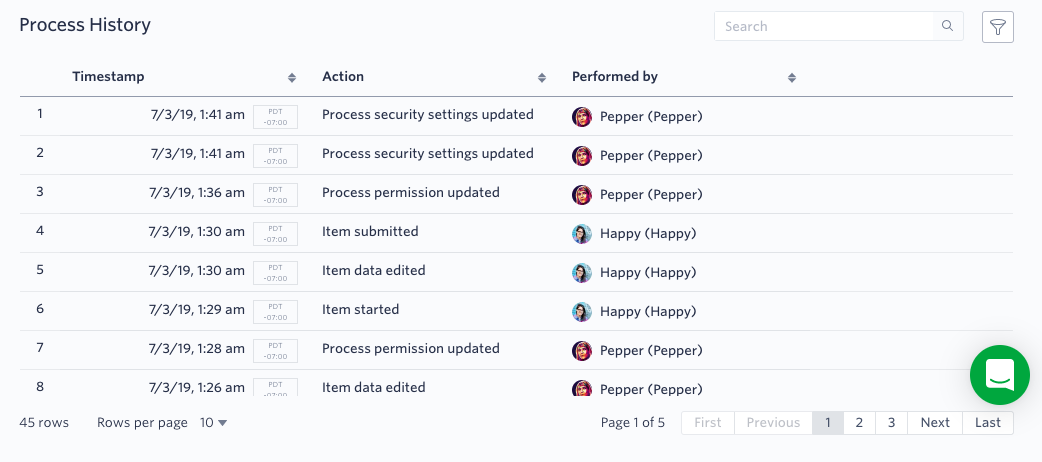Click the Process History heading
The image size is (1042, 462).
pyautogui.click(x=85, y=25)
